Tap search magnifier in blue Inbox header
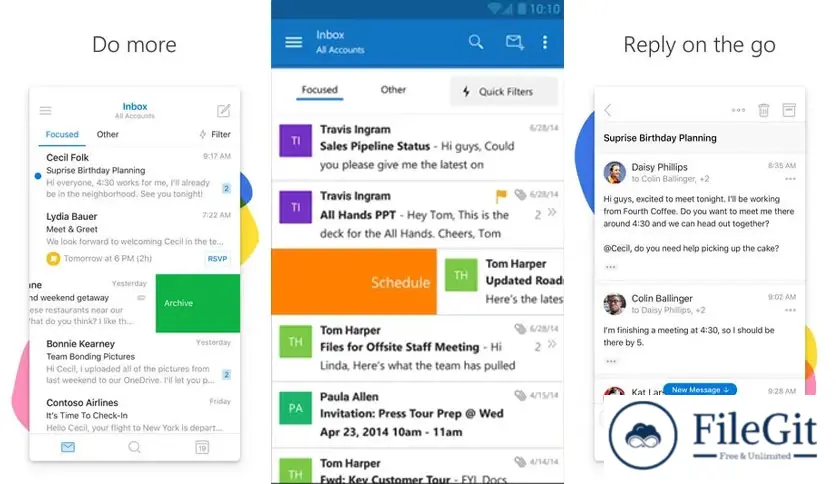 click(x=476, y=42)
